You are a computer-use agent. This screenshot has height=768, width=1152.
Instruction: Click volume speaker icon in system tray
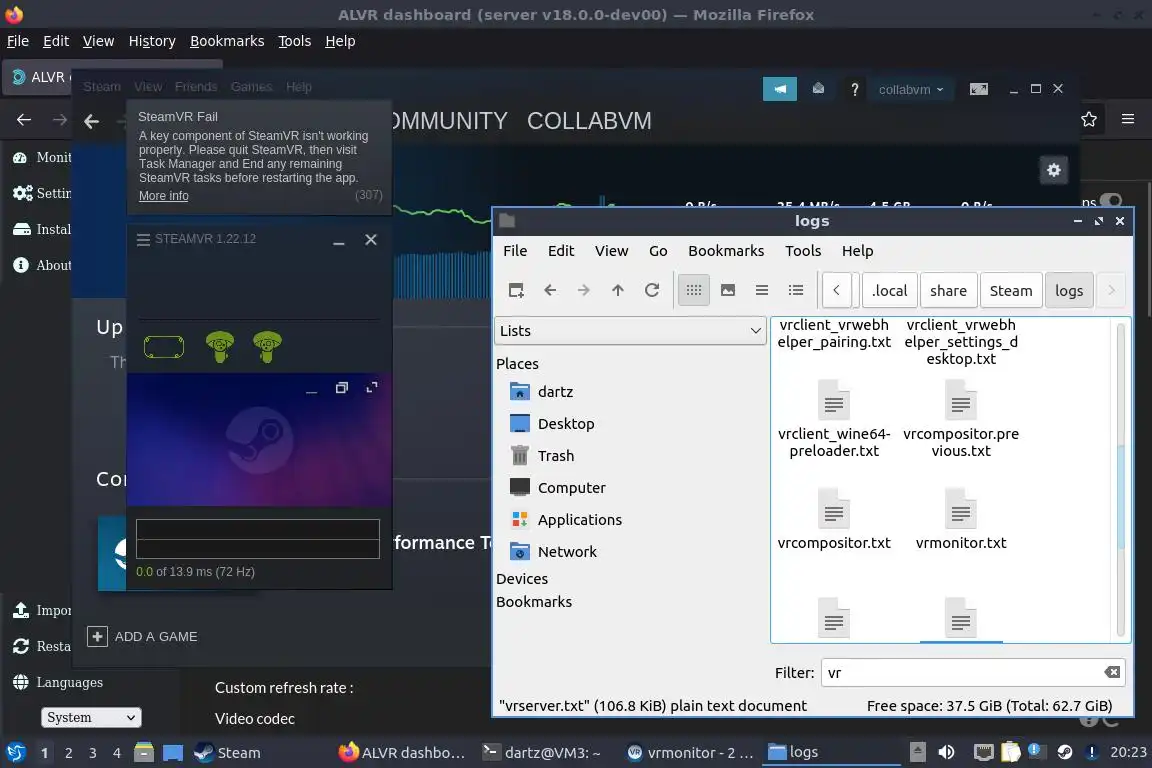(x=946, y=752)
